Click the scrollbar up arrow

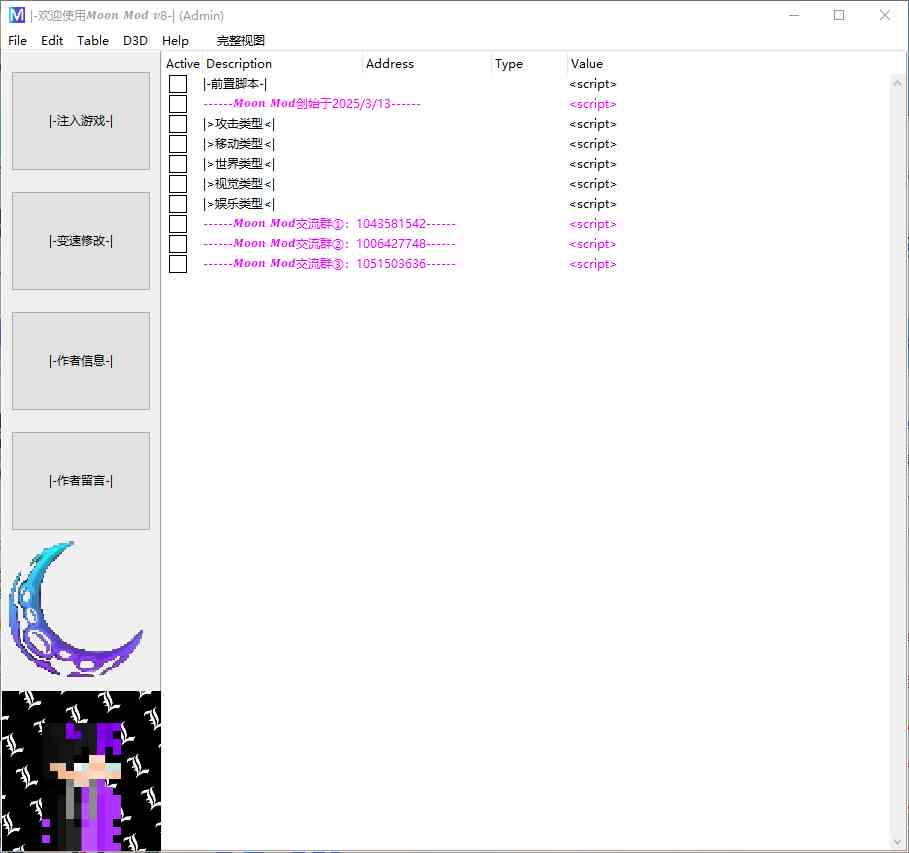click(897, 84)
